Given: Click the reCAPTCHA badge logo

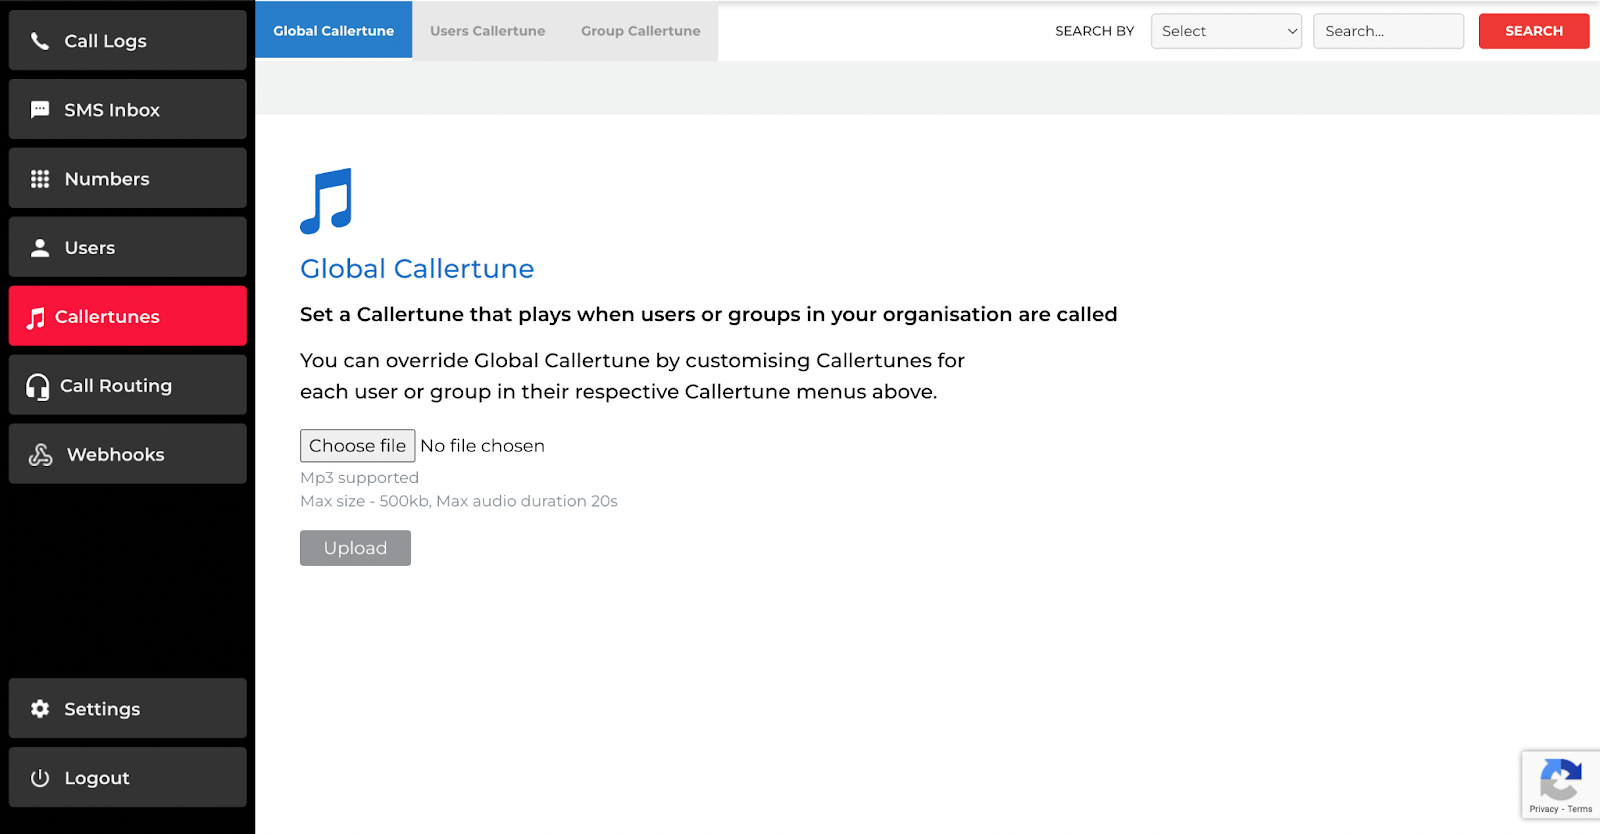Looking at the screenshot, I should (1560, 780).
